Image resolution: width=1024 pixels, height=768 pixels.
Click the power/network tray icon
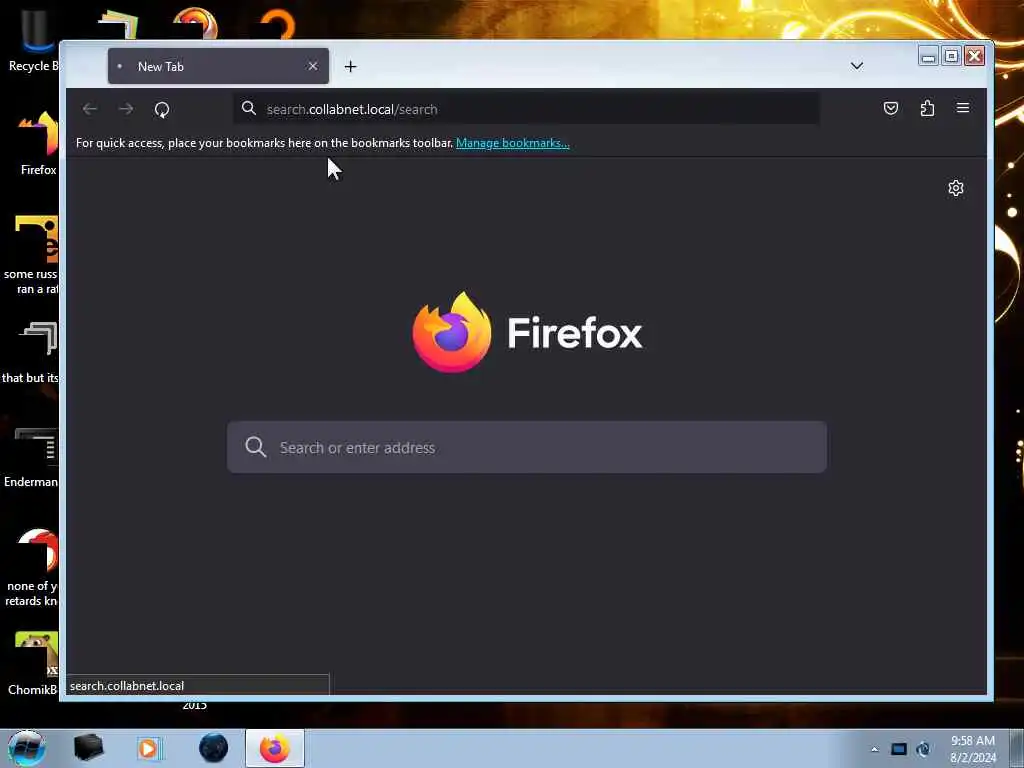coord(923,749)
